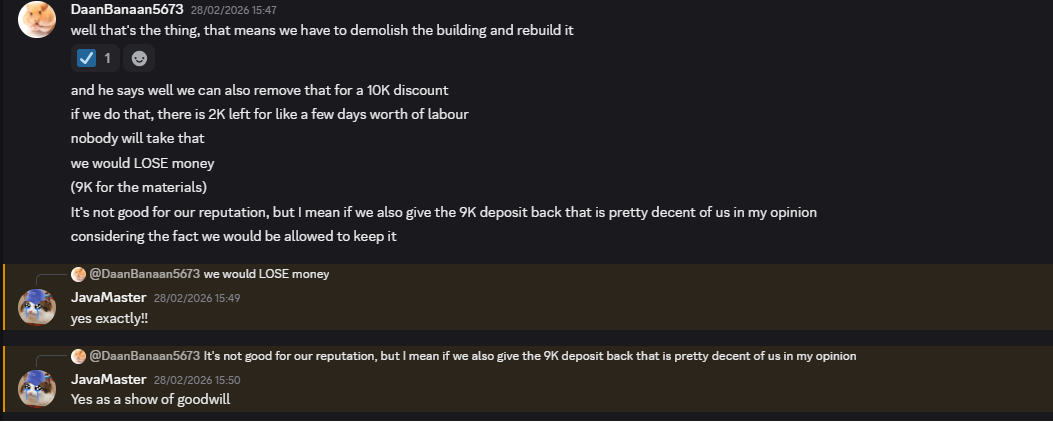
Task: Click small reply avatar before "we would LOSE money" quote
Action: click(x=78, y=274)
